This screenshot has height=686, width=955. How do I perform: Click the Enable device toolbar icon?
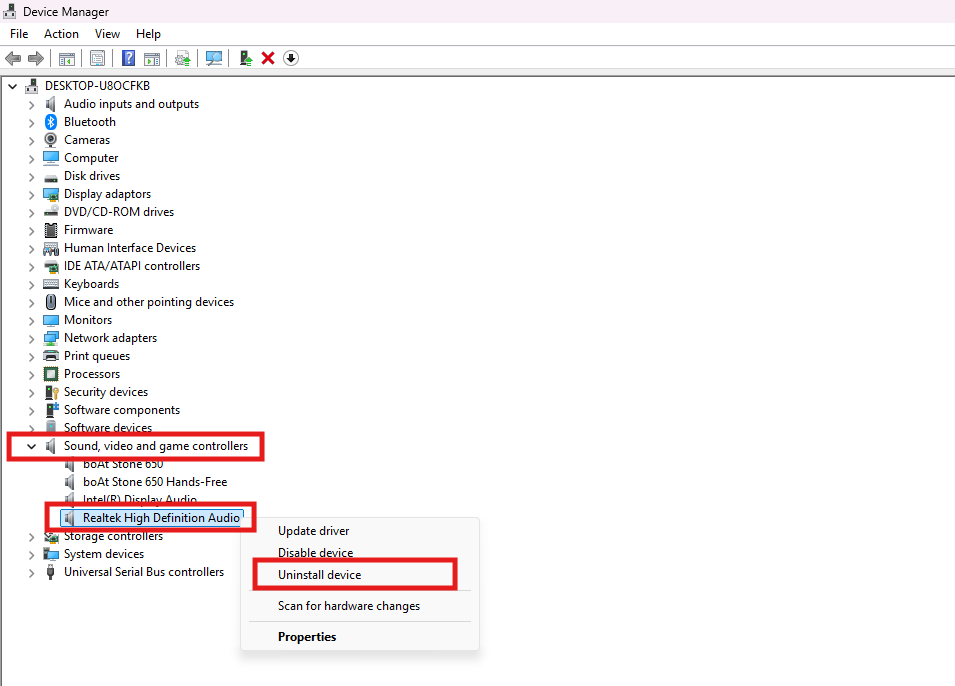tap(245, 58)
